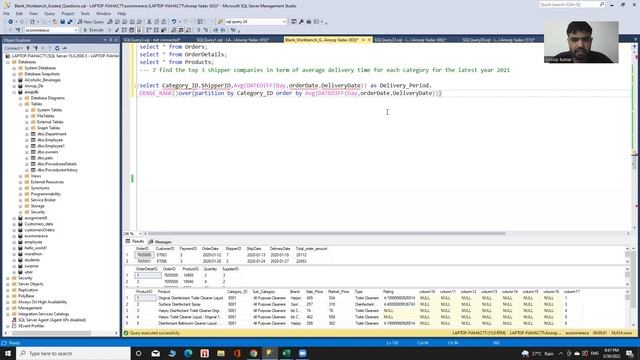This screenshot has width=640, height=360.
Task: Click the query editor horizontal scrollbar
Action: 327,233
